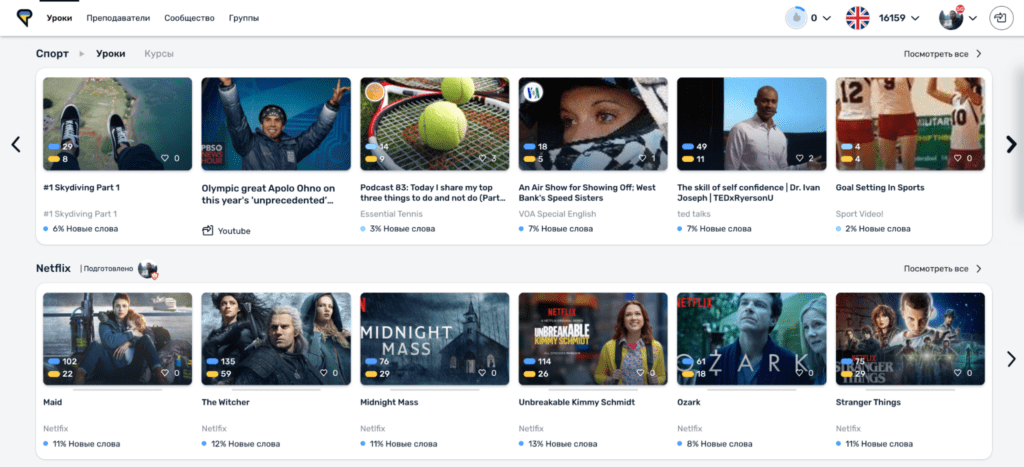
Task: Click the British flag language icon
Action: pos(858,18)
